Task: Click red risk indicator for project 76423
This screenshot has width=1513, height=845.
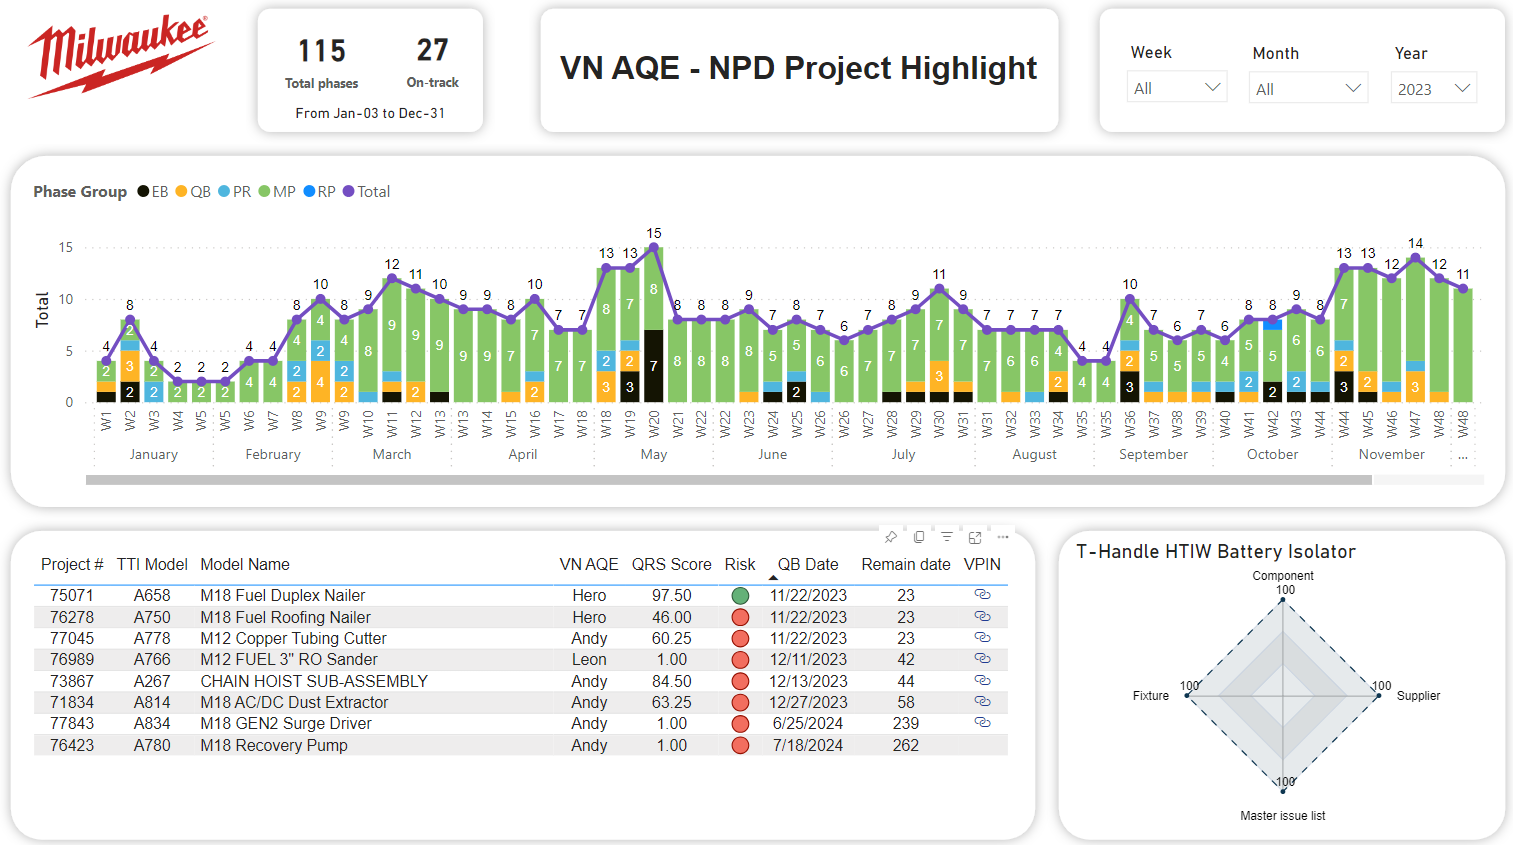Action: click(x=740, y=745)
